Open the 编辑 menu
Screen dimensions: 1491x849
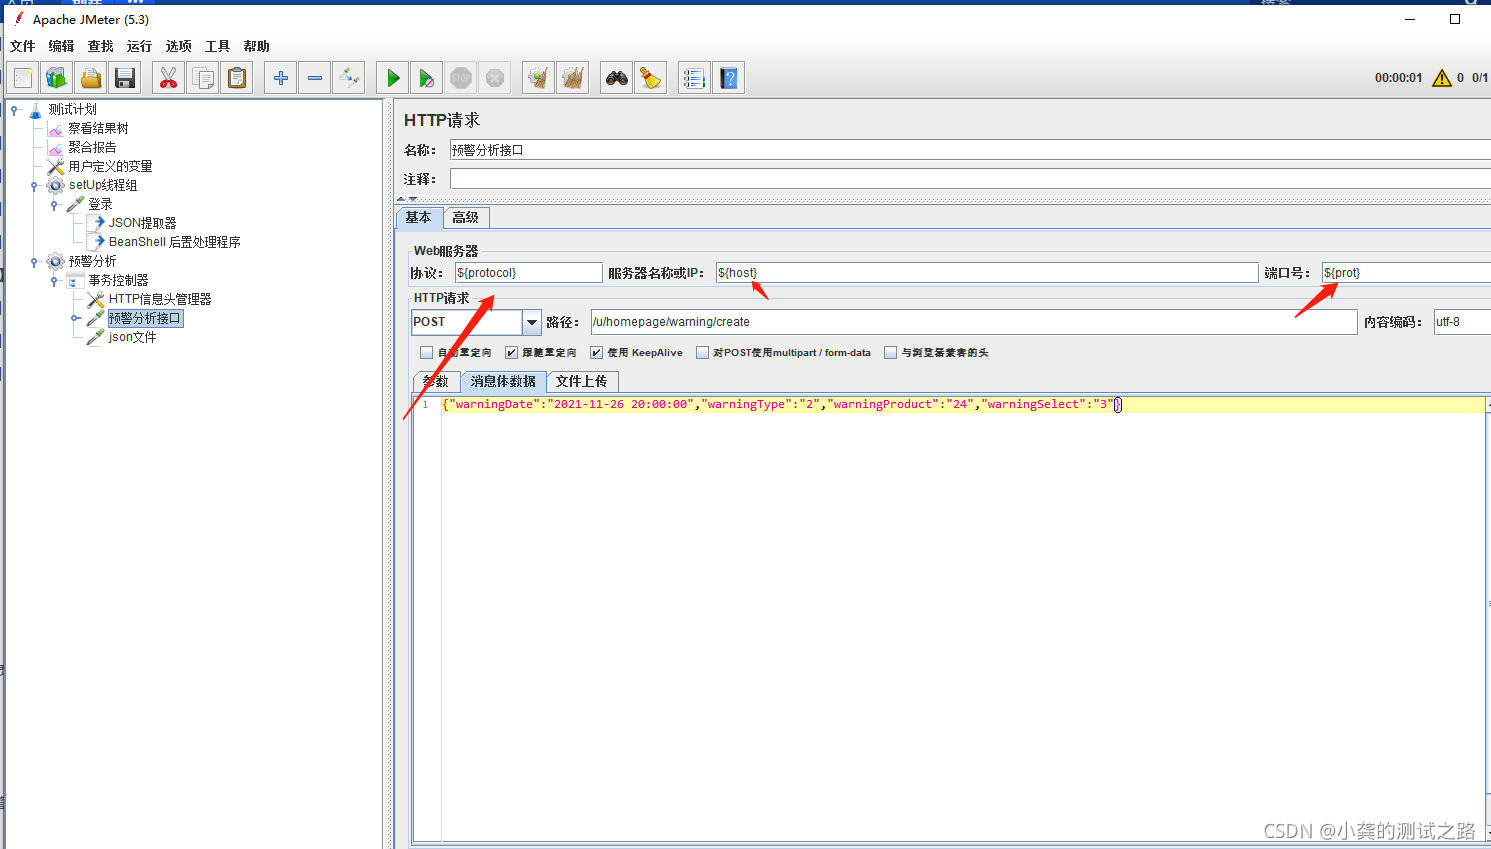(62, 46)
